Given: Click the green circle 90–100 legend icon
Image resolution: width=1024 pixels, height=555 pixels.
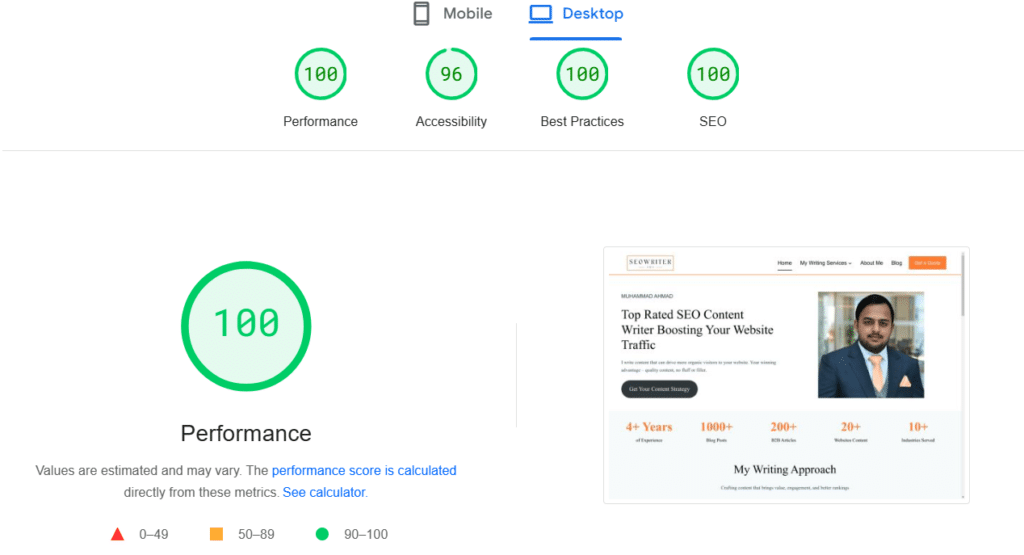Looking at the screenshot, I should click(x=322, y=534).
